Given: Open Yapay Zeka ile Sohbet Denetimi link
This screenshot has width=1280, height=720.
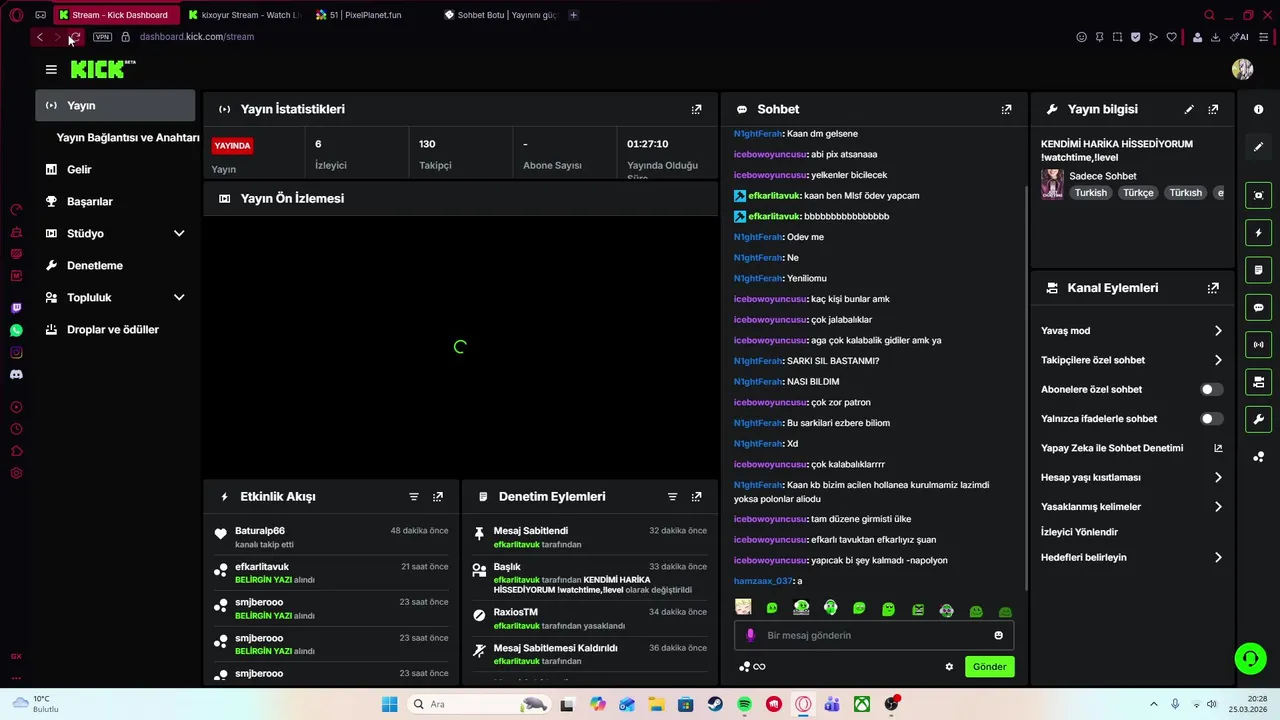Looking at the screenshot, I should pos(1131,448).
